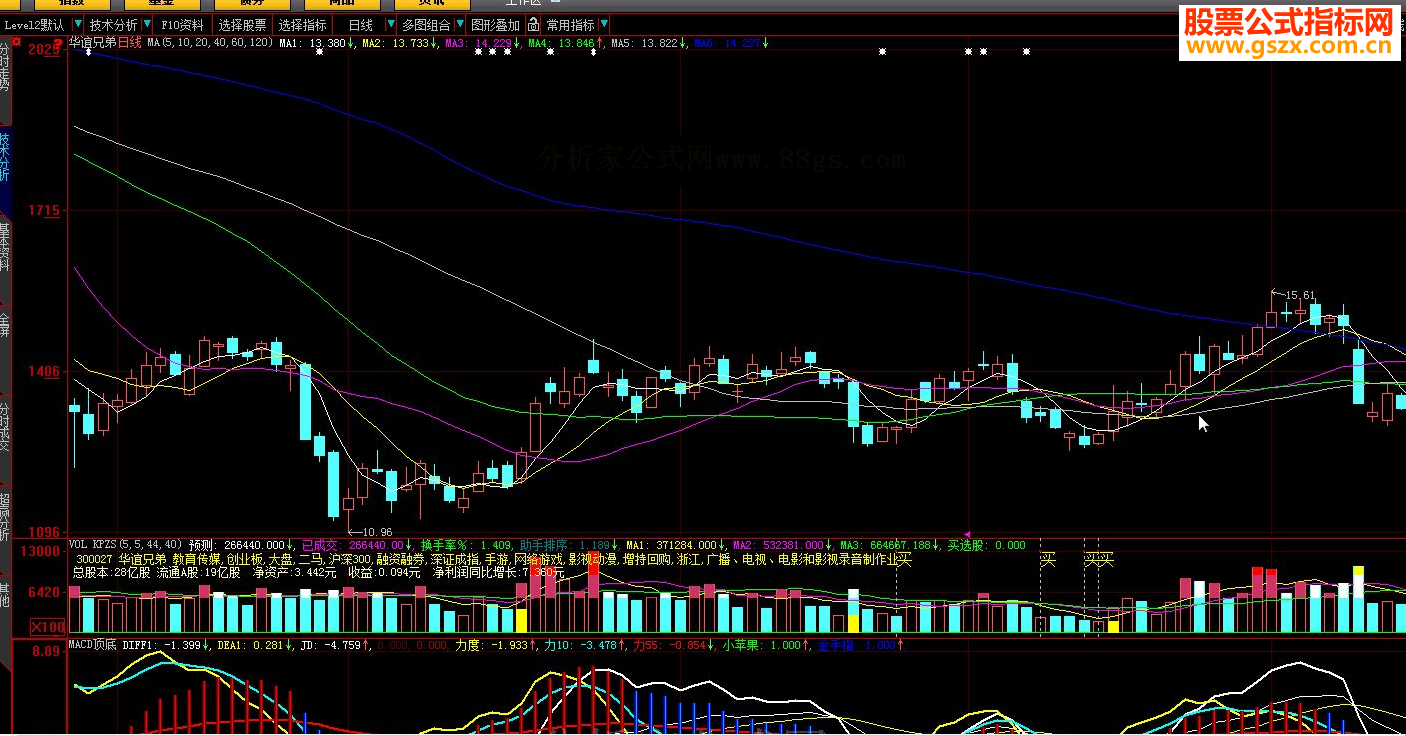Click the volume MA2: 532381.000 value

pyautogui.click(x=778, y=545)
